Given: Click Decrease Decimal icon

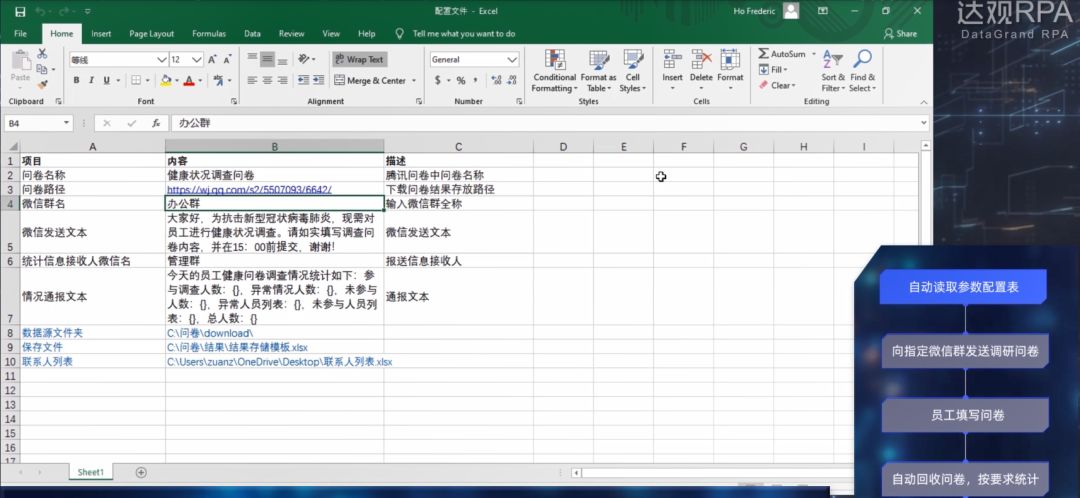Looking at the screenshot, I should click(x=512, y=81).
